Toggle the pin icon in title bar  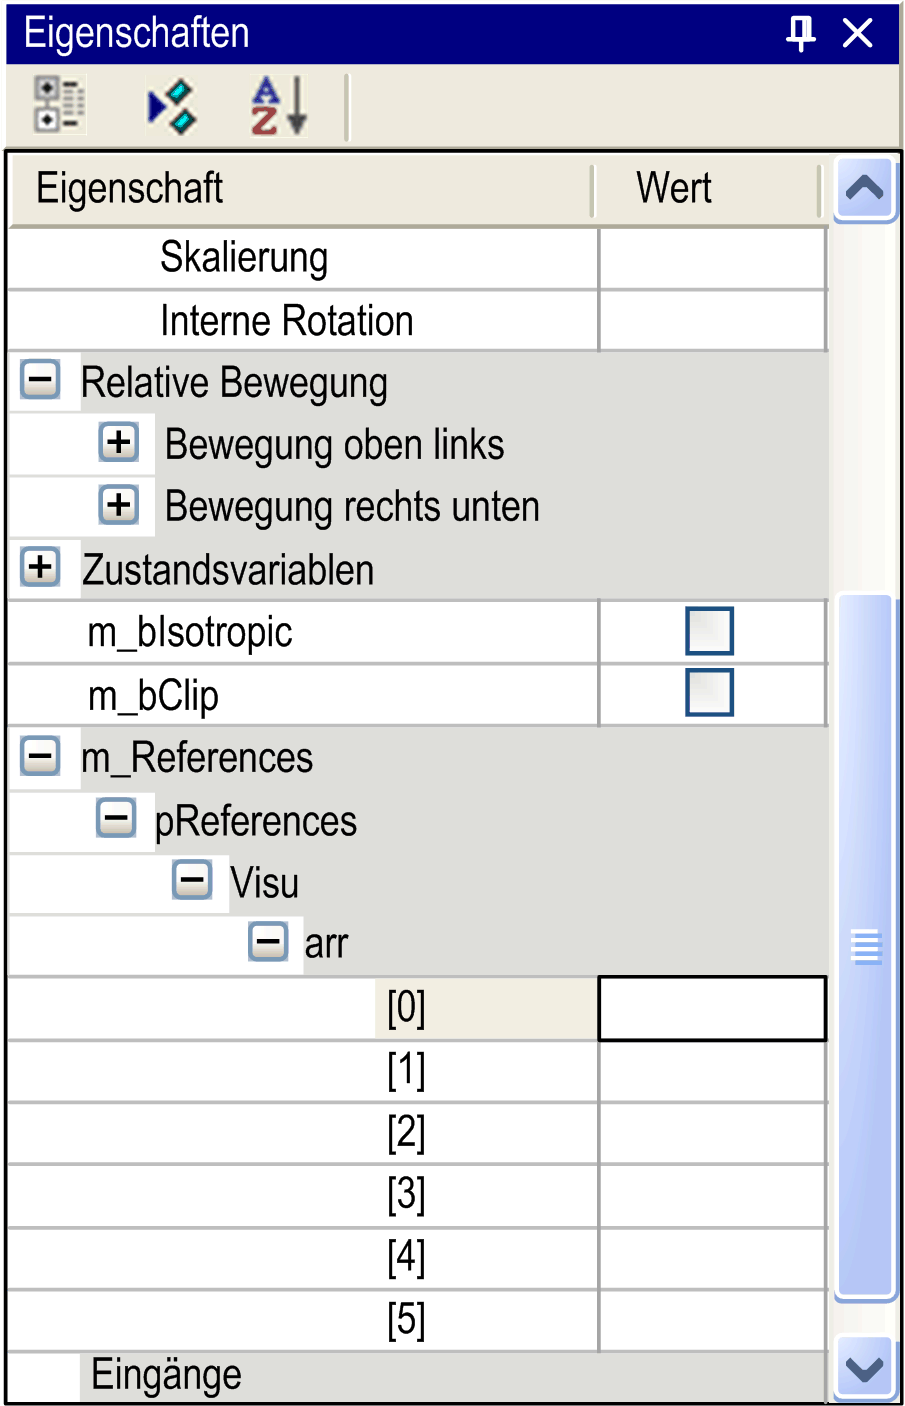(800, 33)
